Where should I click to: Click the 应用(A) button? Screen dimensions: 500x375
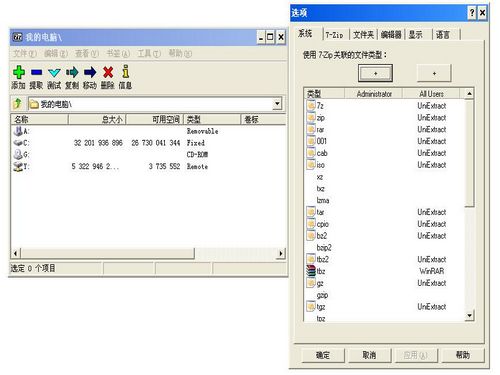tap(416, 355)
